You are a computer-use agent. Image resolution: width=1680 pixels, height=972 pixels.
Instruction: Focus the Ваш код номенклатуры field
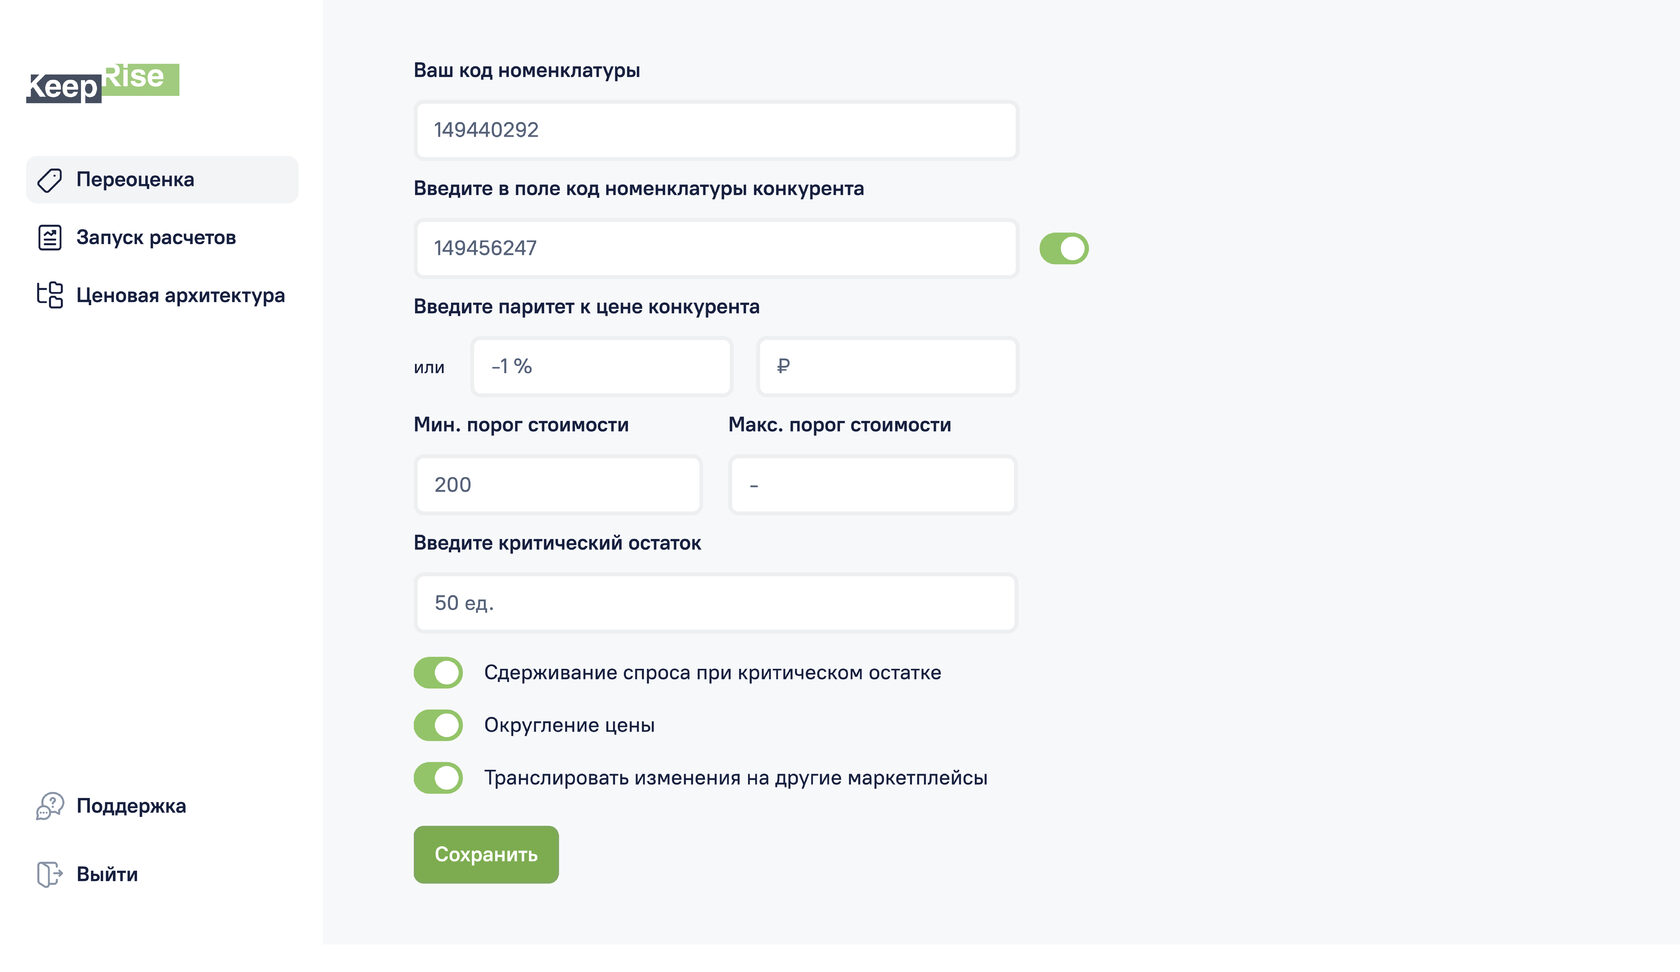point(716,130)
